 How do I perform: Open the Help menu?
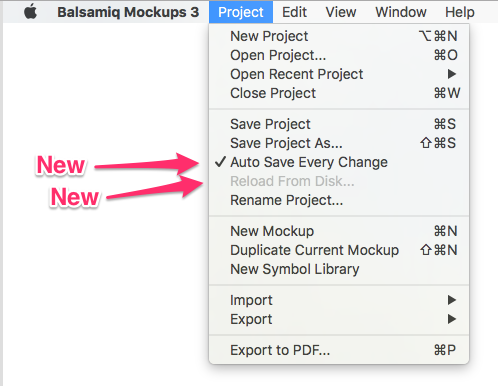tap(460, 12)
